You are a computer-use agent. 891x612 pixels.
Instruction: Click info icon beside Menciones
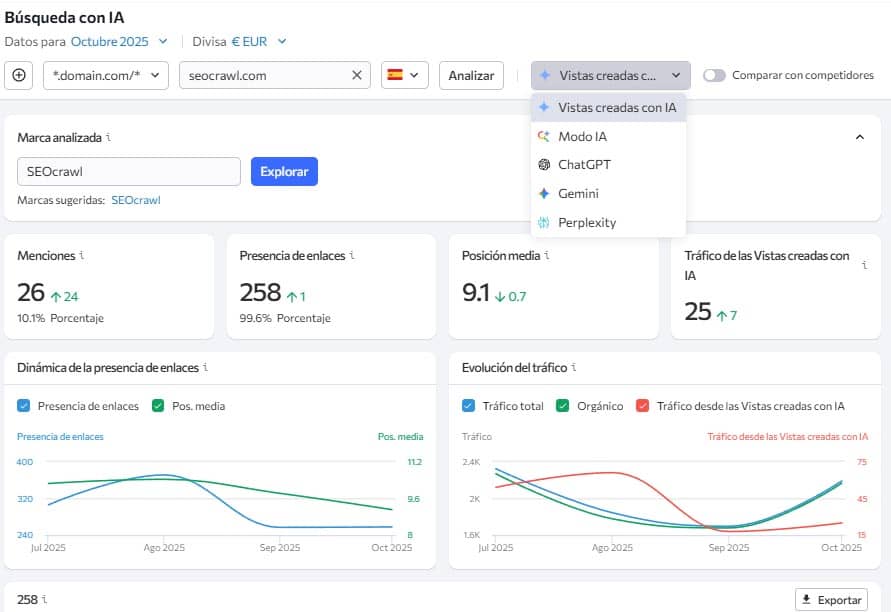pyautogui.click(x=81, y=256)
